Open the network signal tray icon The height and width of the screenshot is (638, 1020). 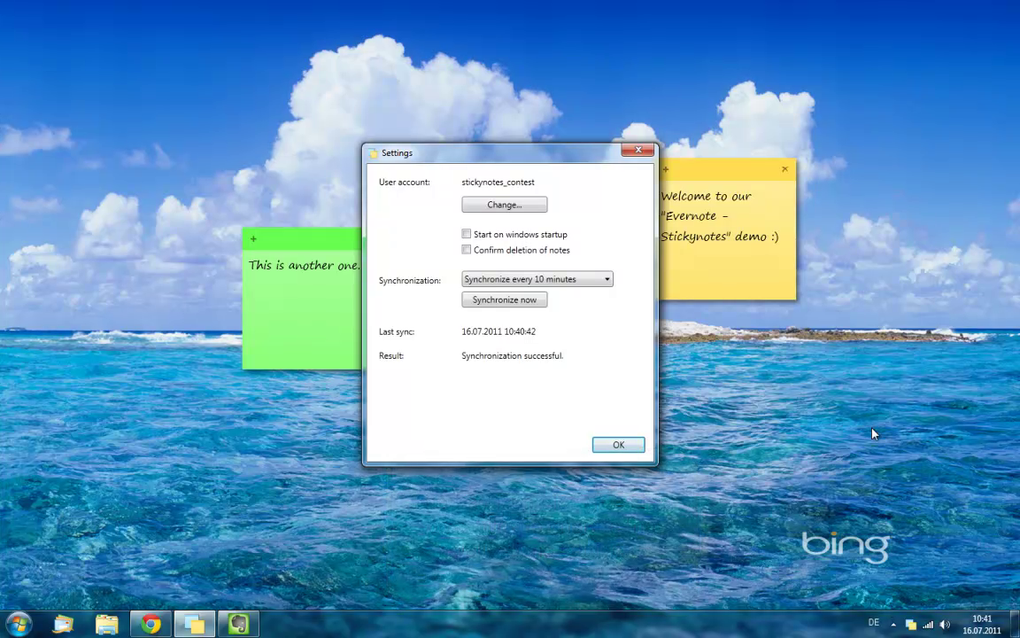(x=928, y=624)
